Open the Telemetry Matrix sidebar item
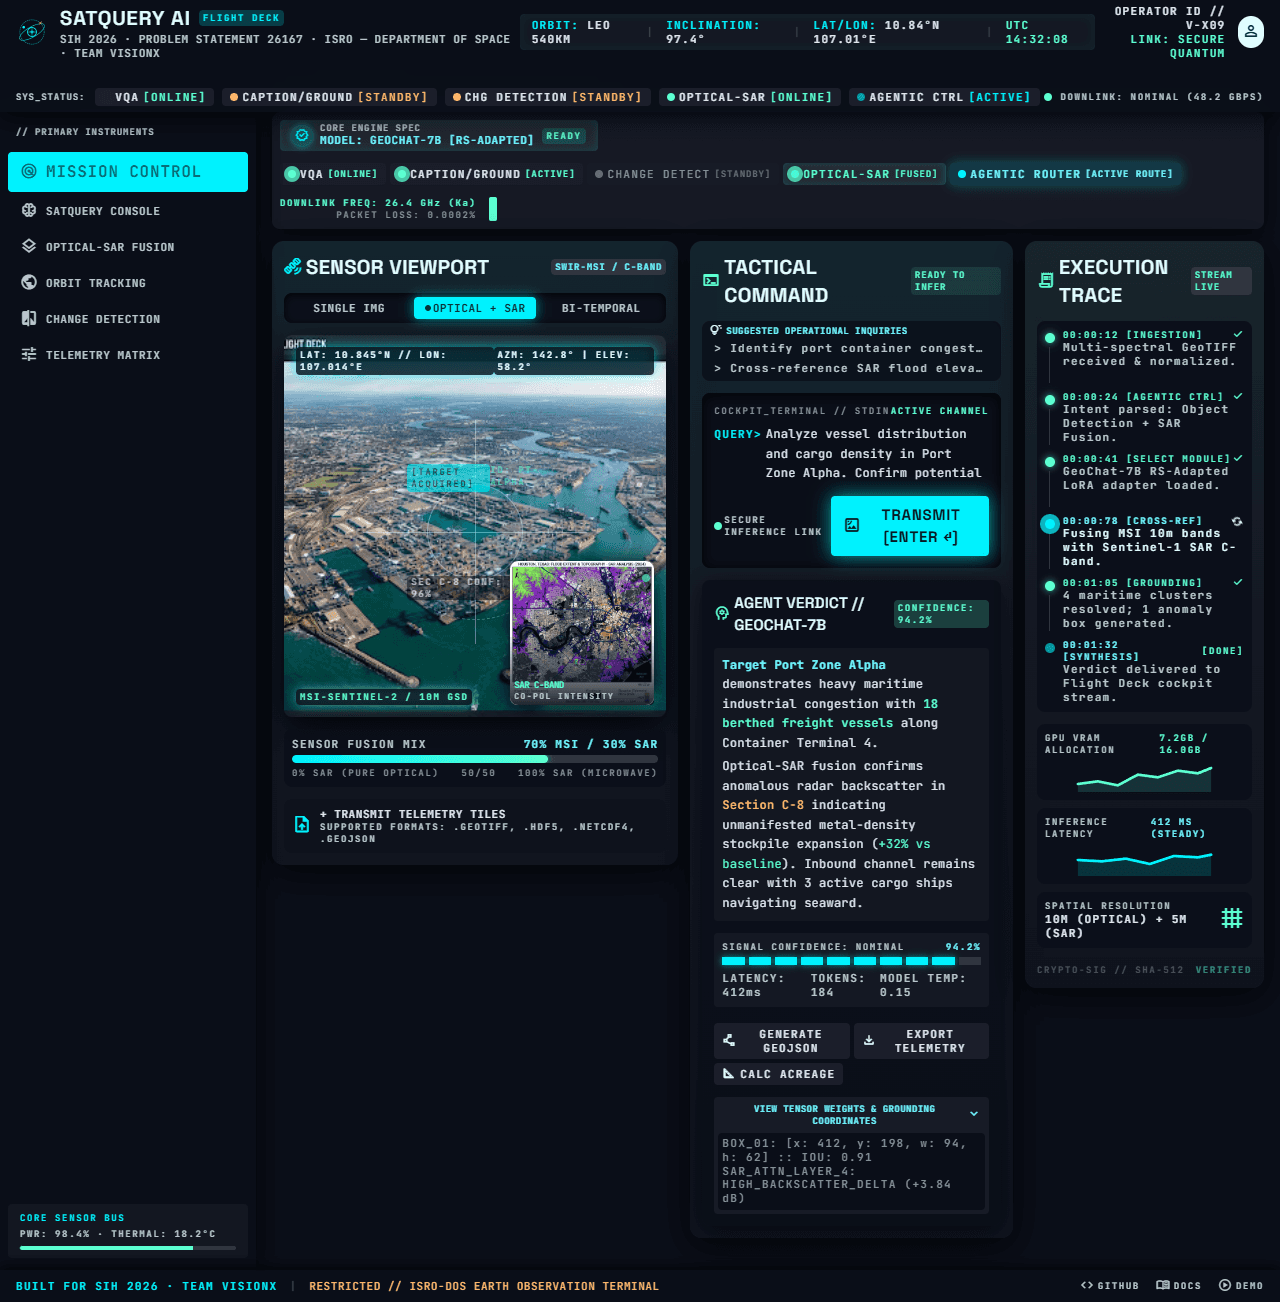This screenshot has width=1280, height=1302. pos(128,355)
